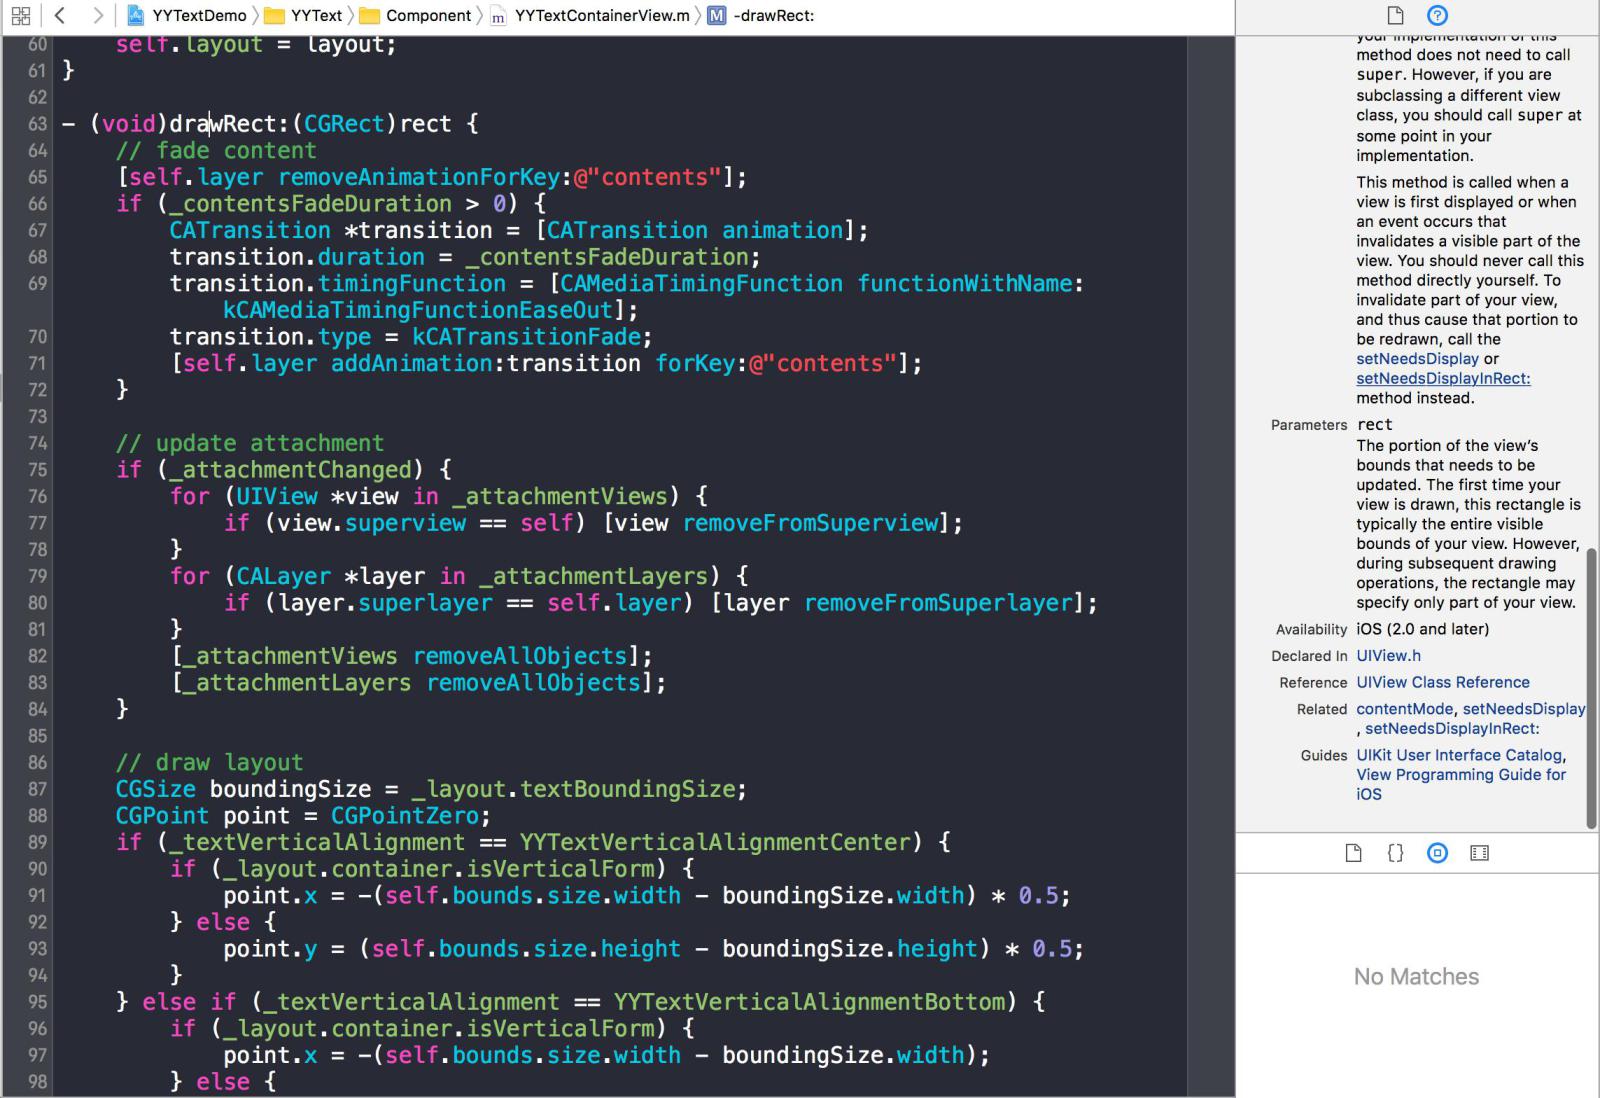The height and width of the screenshot is (1098, 1600).
Task: Show the File inspector
Action: 1395,15
